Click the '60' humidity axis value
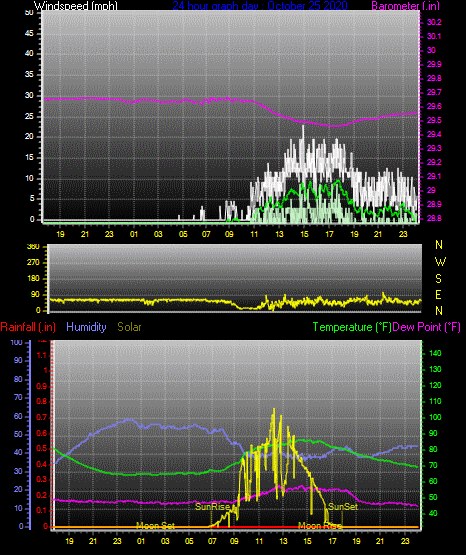This screenshot has height=555, width=466. tap(18, 417)
